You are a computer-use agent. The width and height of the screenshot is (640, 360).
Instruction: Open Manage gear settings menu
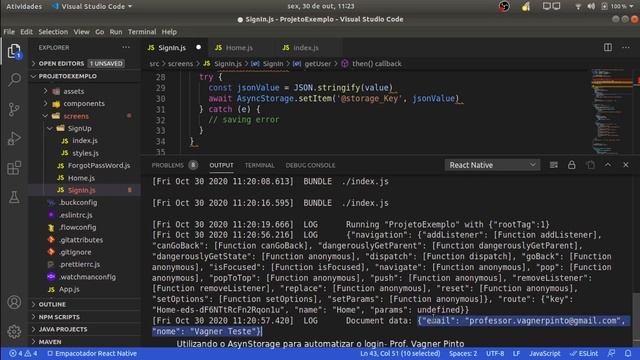(x=14, y=331)
